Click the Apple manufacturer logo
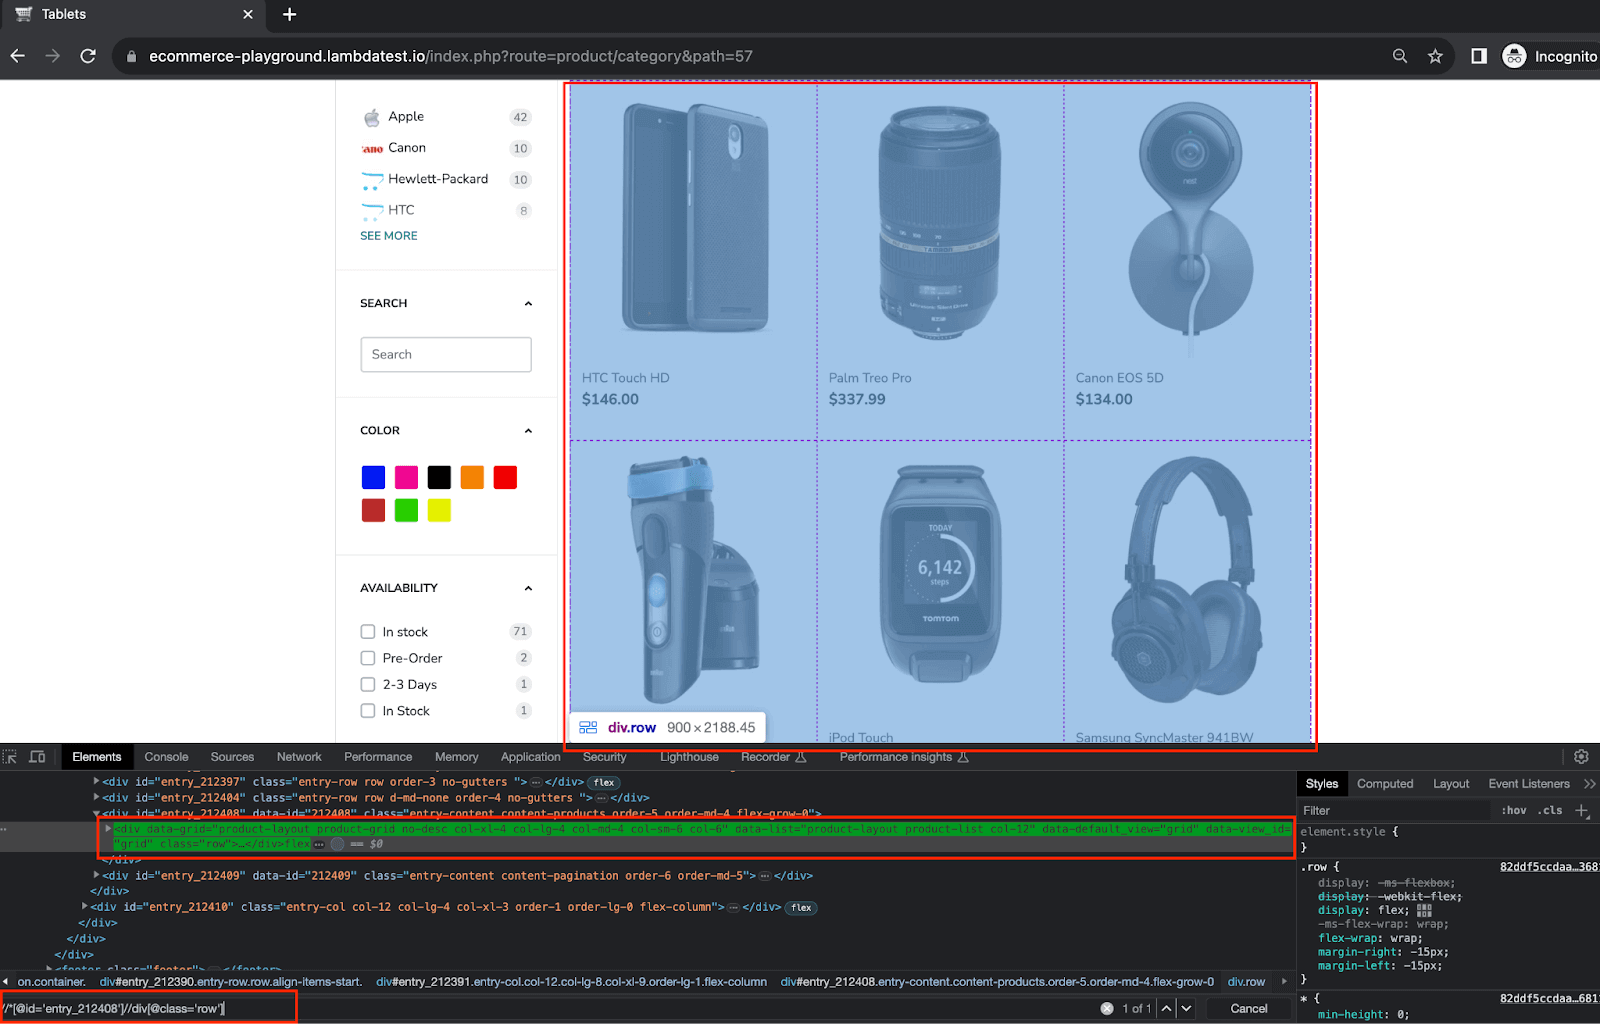Viewport: 1600px width, 1024px height. click(x=371, y=117)
